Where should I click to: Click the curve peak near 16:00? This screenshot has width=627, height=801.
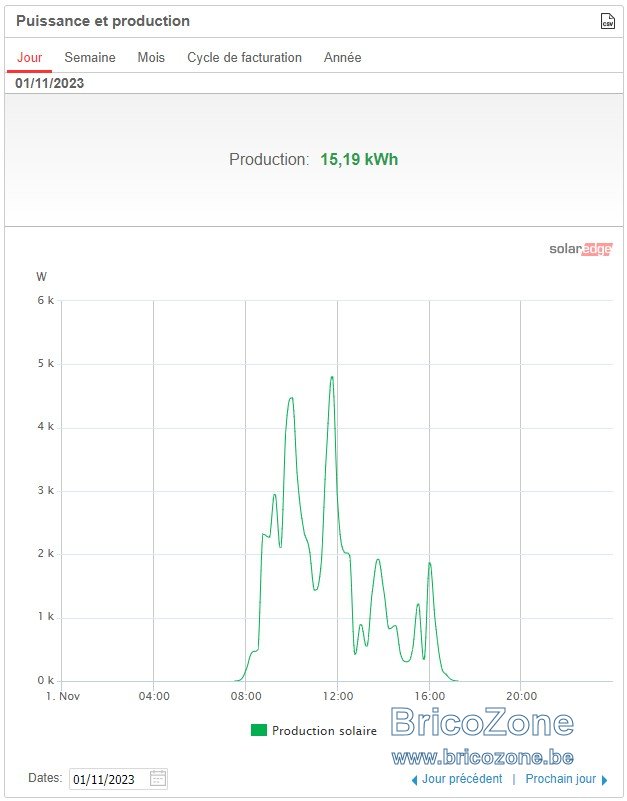pyautogui.click(x=430, y=563)
